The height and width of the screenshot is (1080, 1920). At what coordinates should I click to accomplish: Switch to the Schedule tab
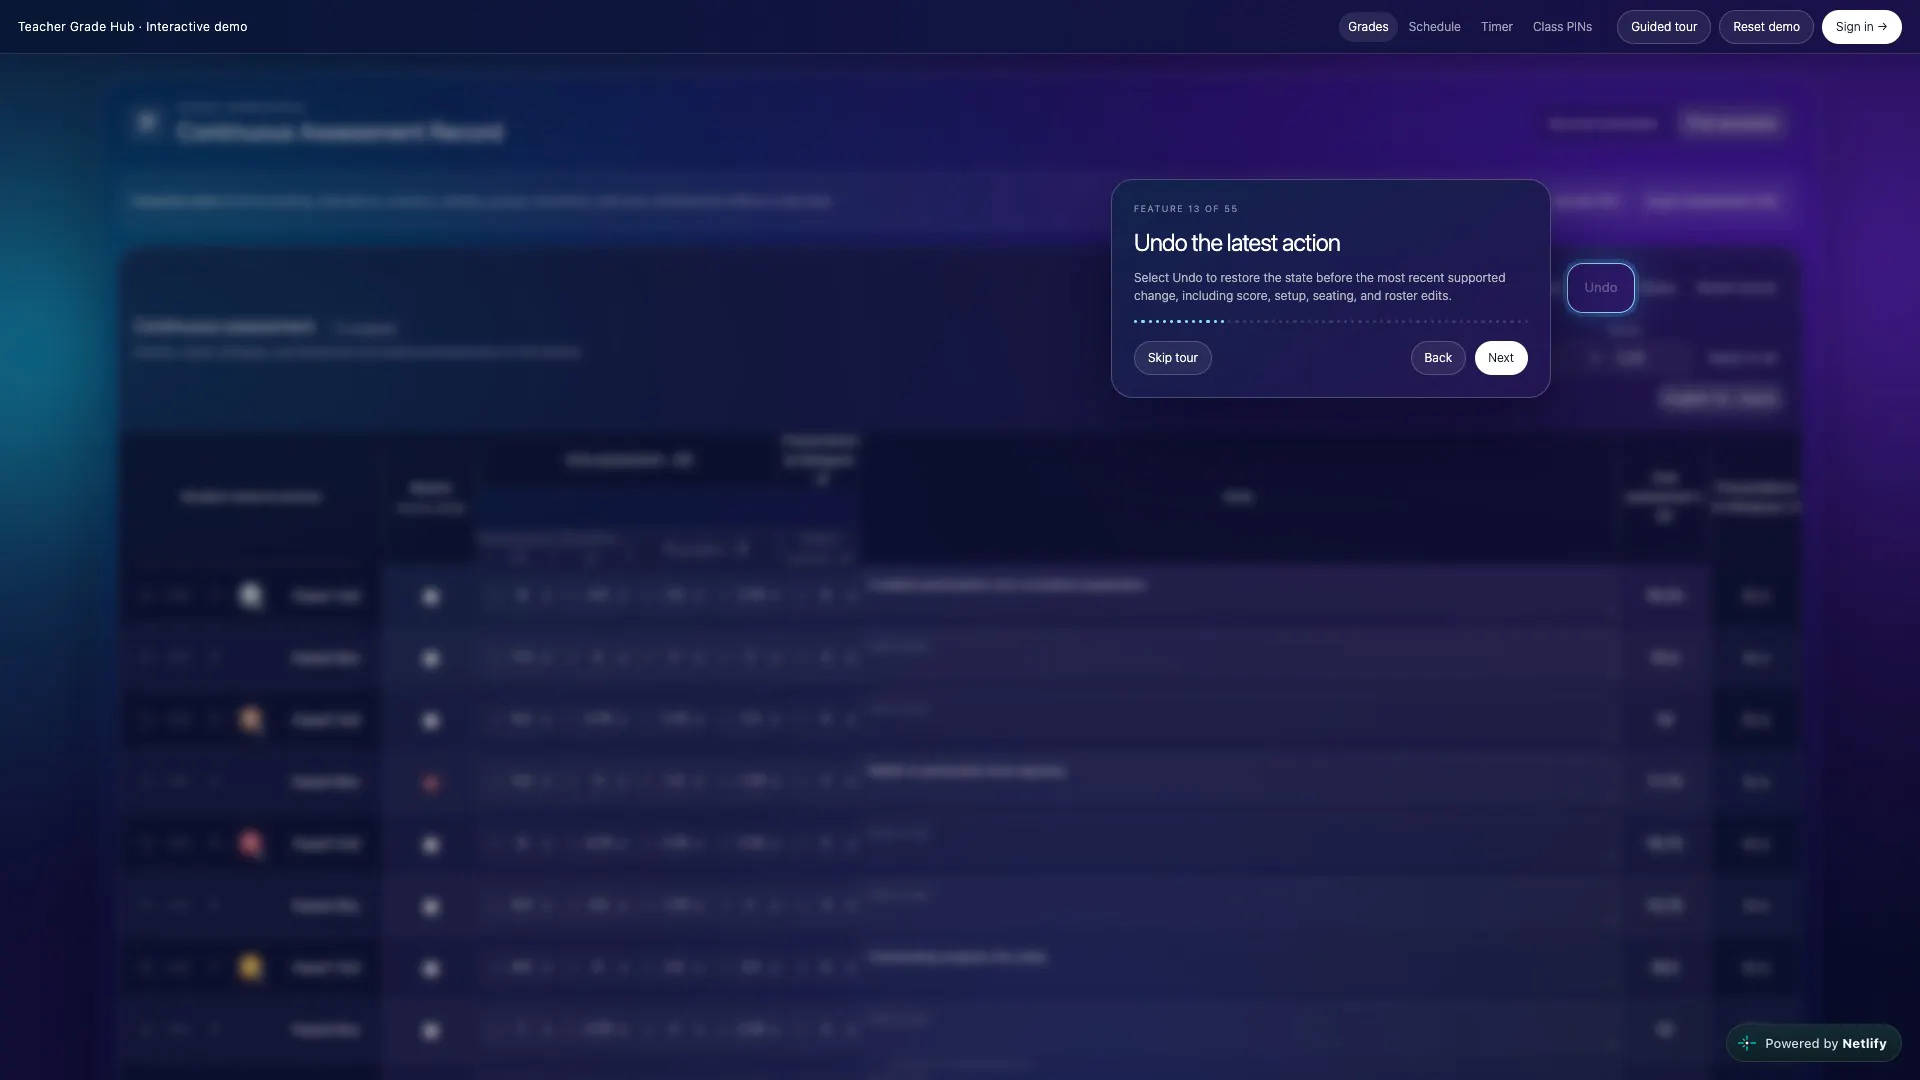point(1434,27)
